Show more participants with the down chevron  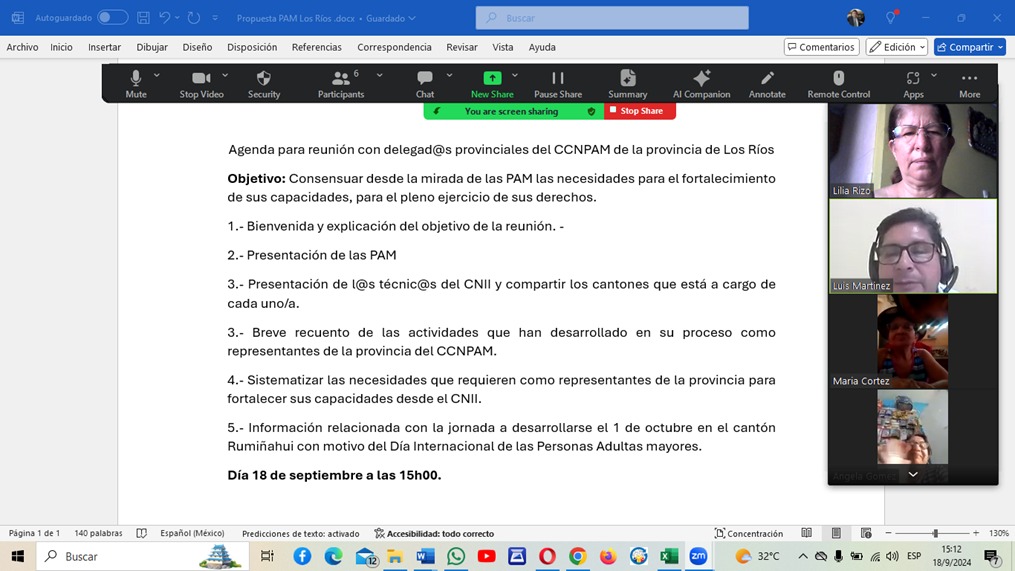(913, 475)
